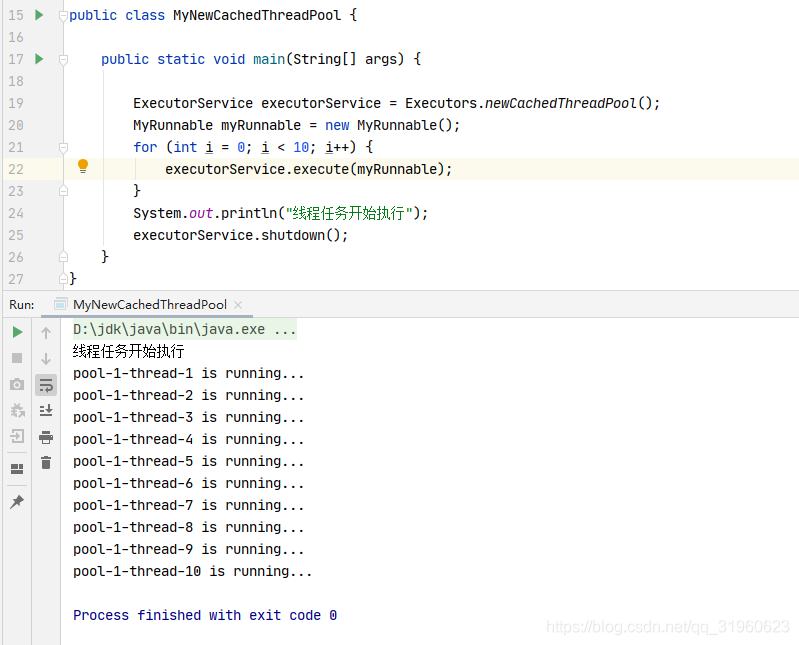Stop the running process square button

click(x=17, y=358)
